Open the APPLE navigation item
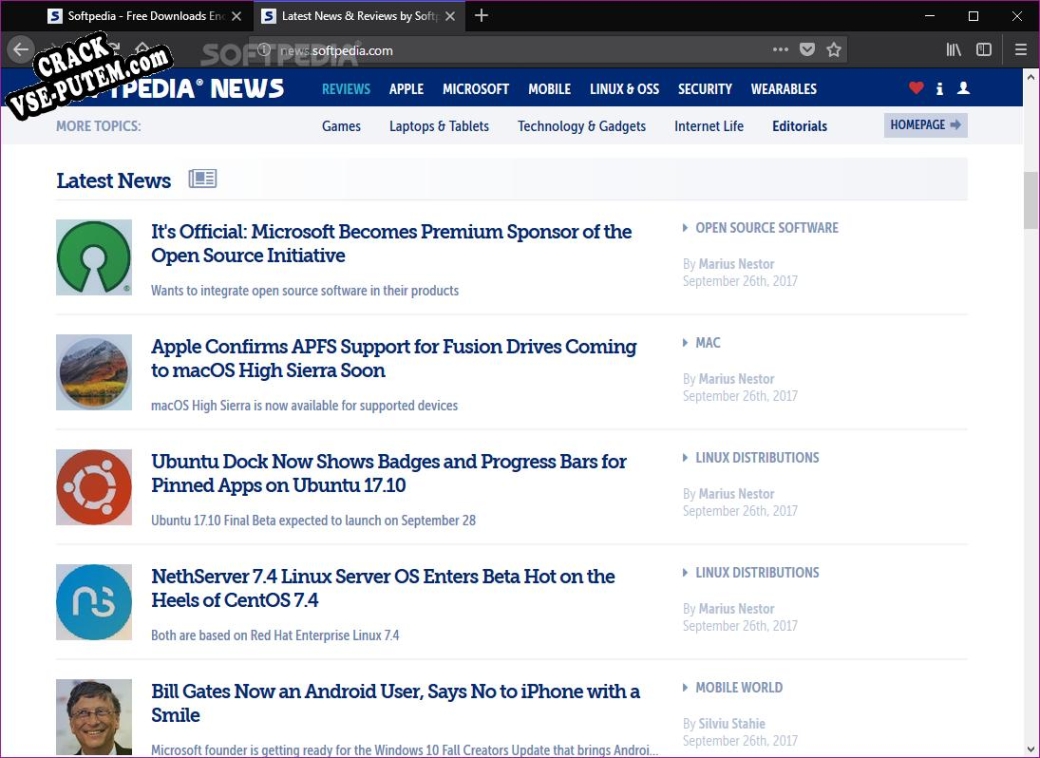The height and width of the screenshot is (758, 1040). coord(406,89)
